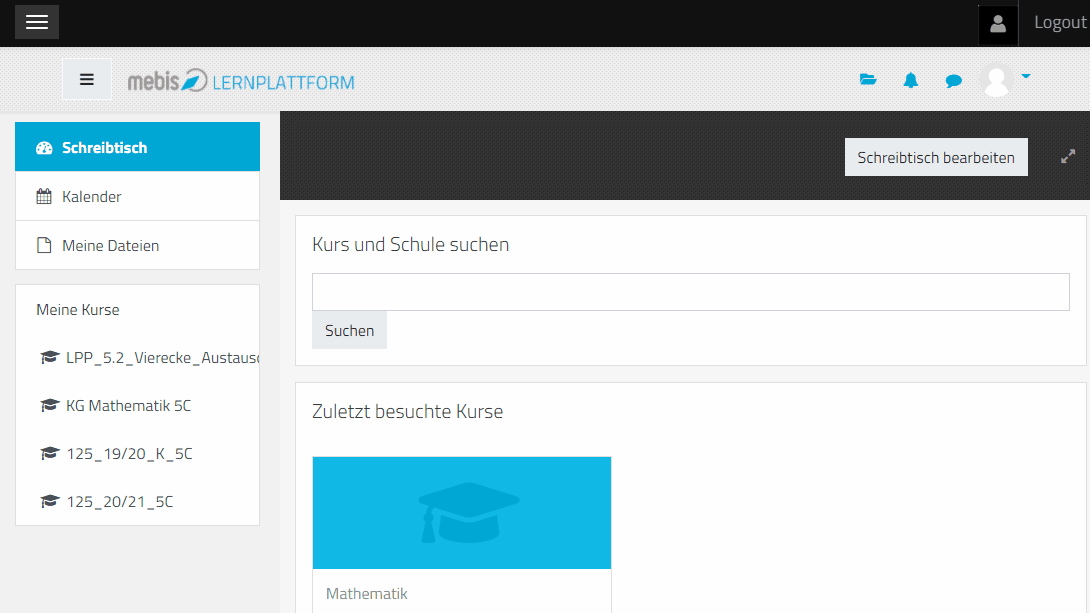Log out using the Logout link
Image resolution: width=1090 pixels, height=613 pixels.
click(1059, 22)
